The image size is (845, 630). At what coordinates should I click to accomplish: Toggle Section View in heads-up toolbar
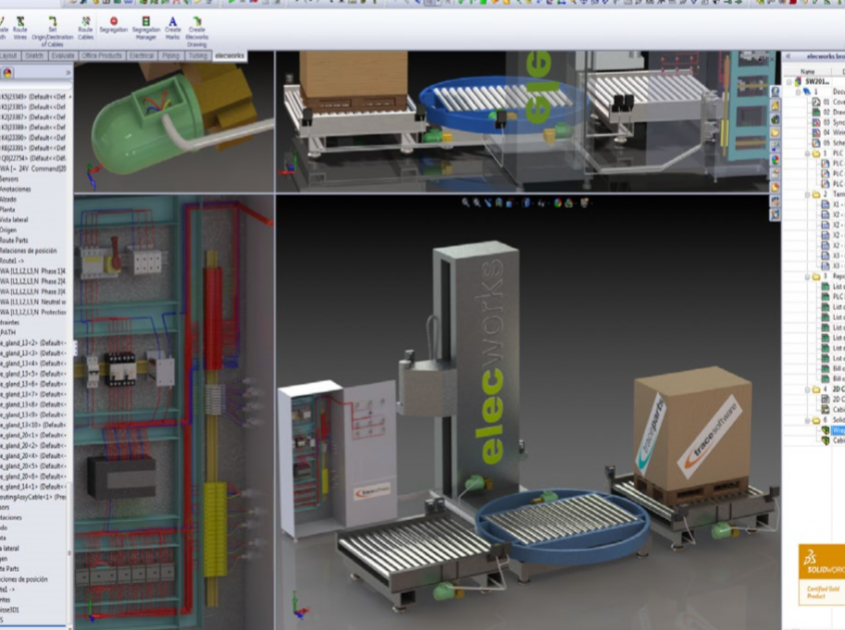pos(498,203)
